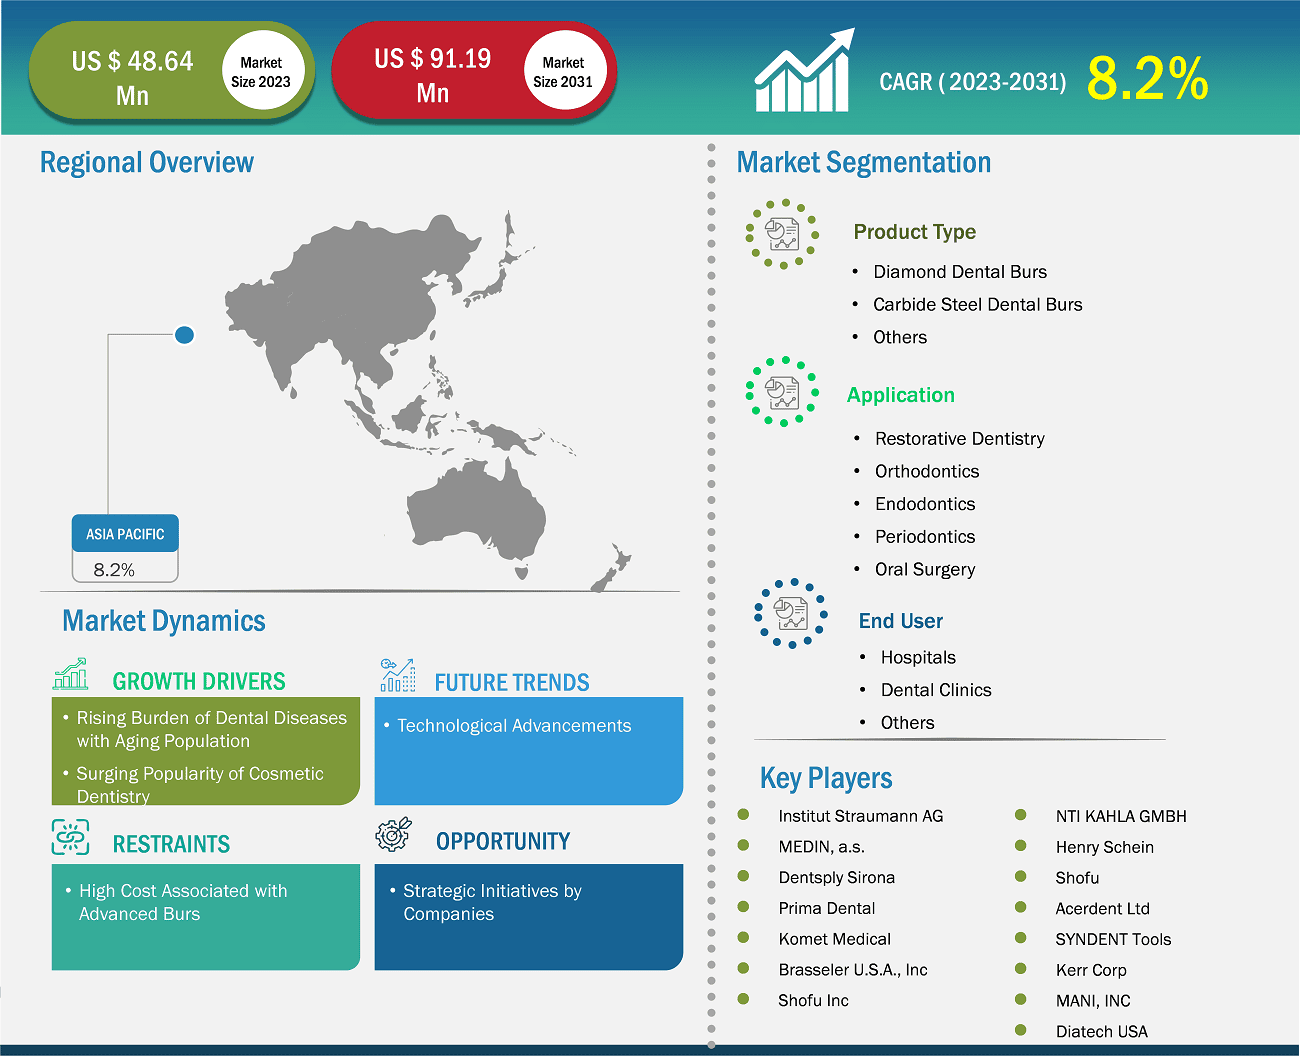1300x1058 pixels.
Task: Click the Market Size 2023 badge
Action: (261, 70)
